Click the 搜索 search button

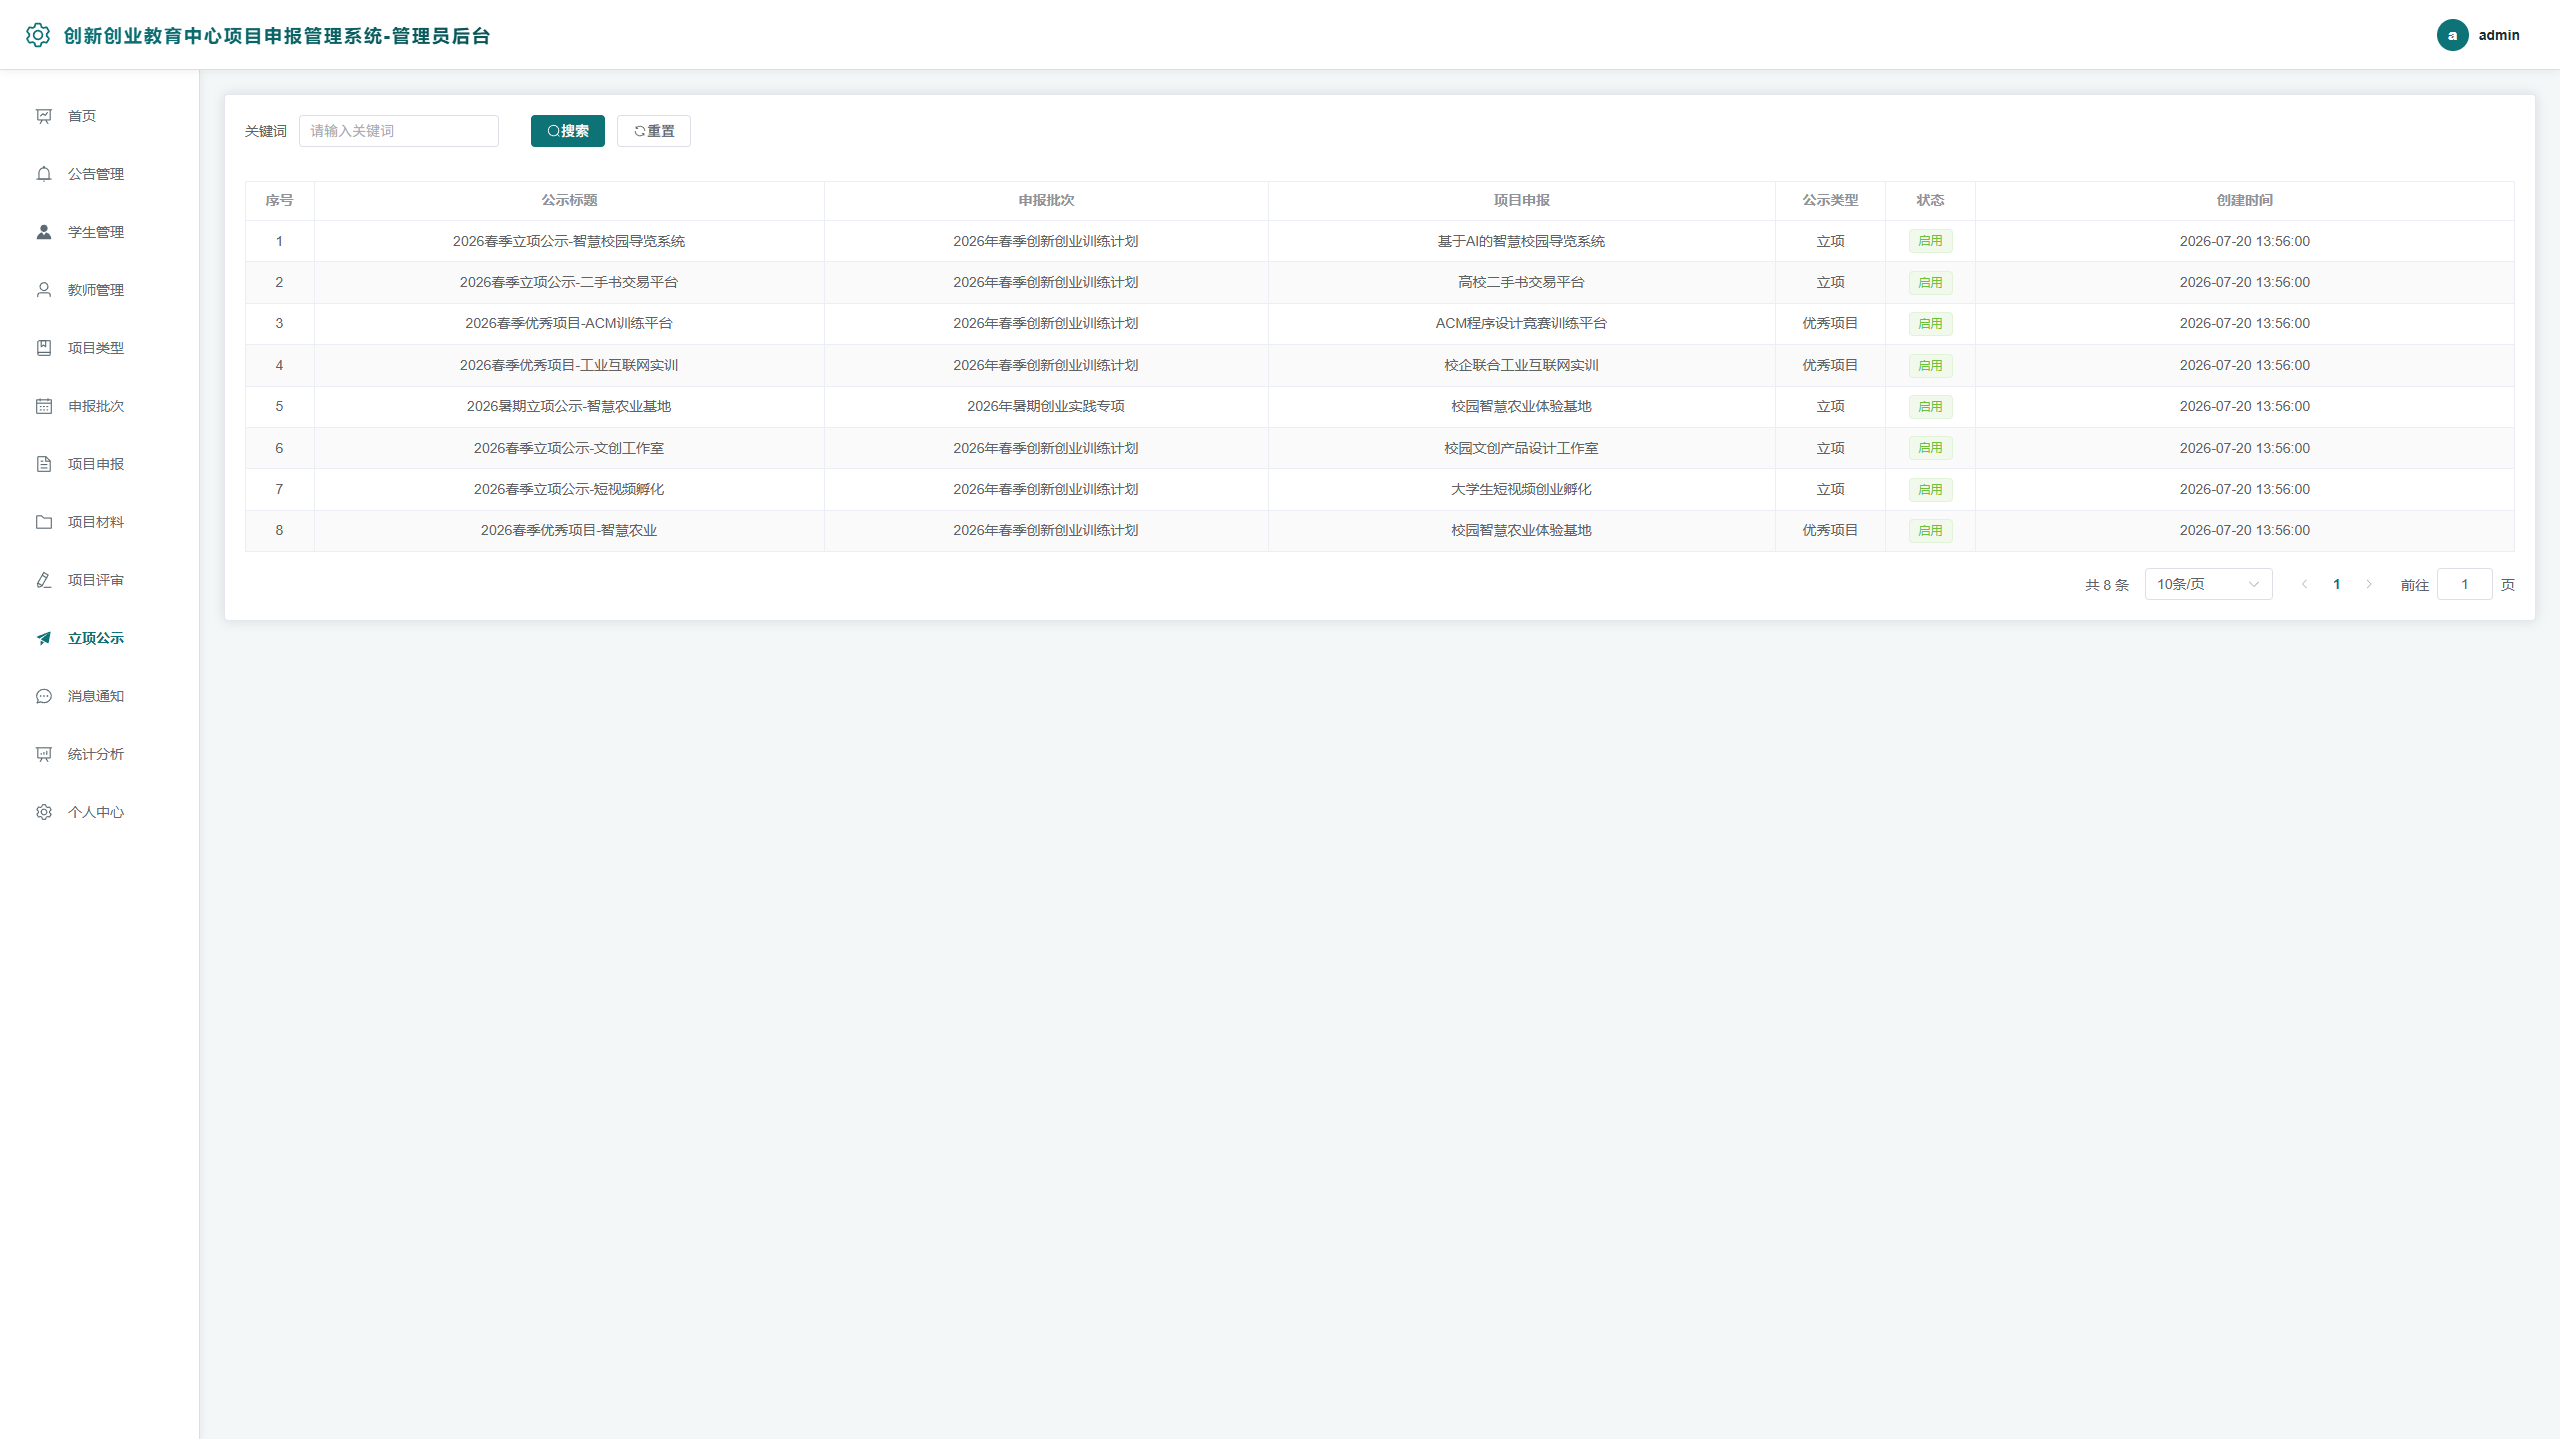click(567, 131)
